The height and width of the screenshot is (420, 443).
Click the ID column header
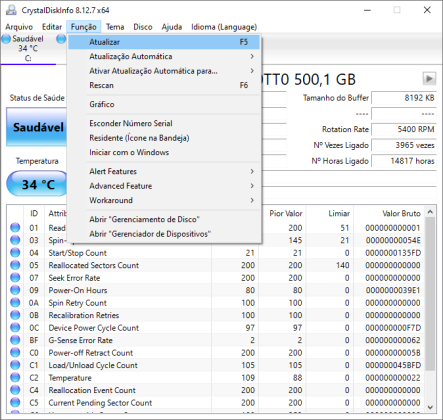coord(34,213)
